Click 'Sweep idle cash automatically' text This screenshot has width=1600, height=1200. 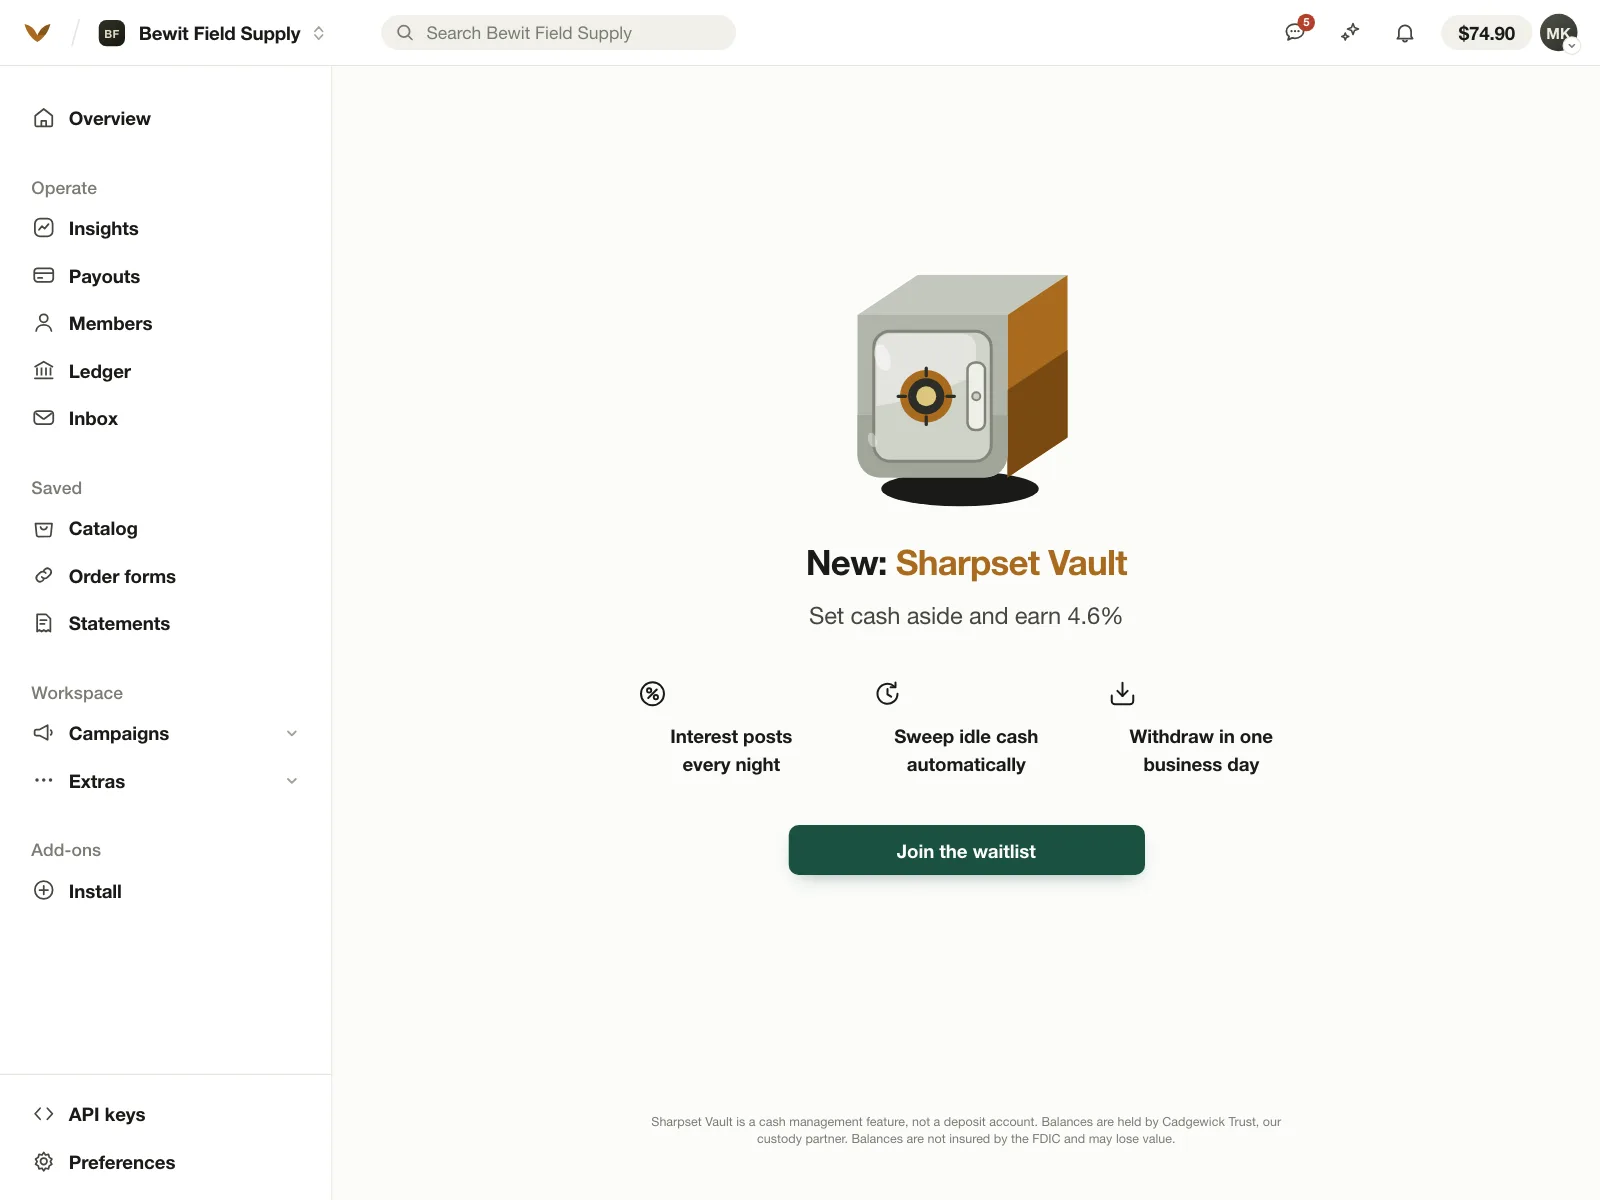966,750
